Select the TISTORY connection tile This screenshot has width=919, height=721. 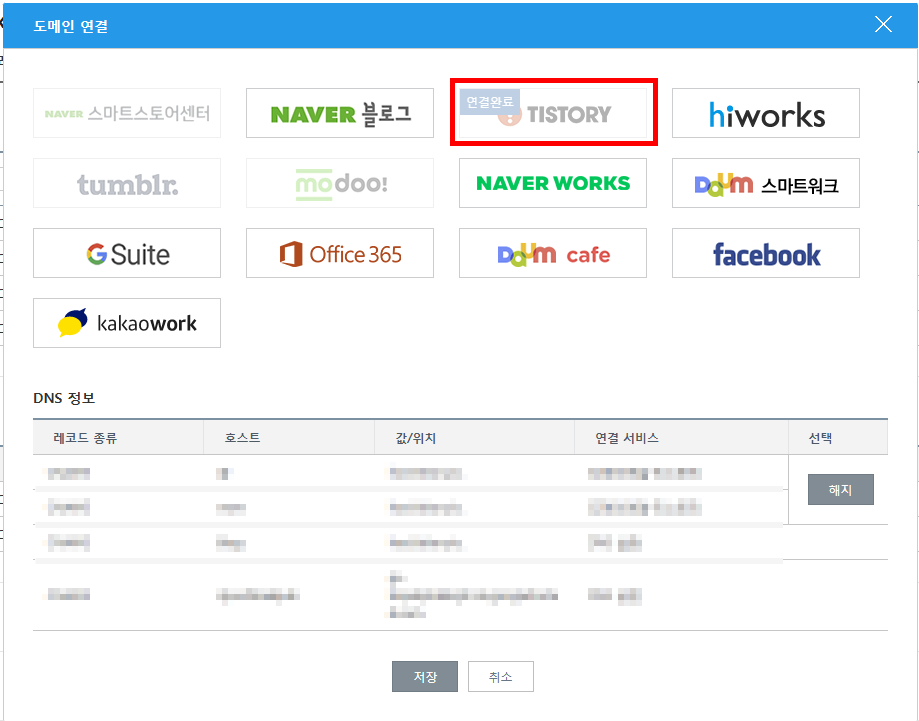coord(553,113)
